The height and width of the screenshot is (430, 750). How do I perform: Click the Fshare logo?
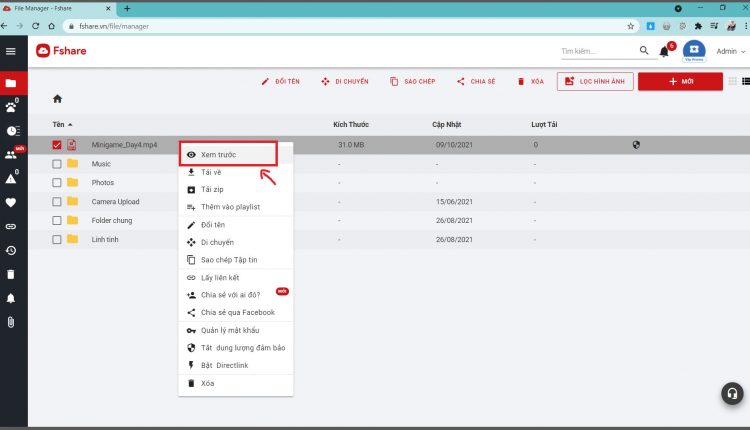point(61,51)
